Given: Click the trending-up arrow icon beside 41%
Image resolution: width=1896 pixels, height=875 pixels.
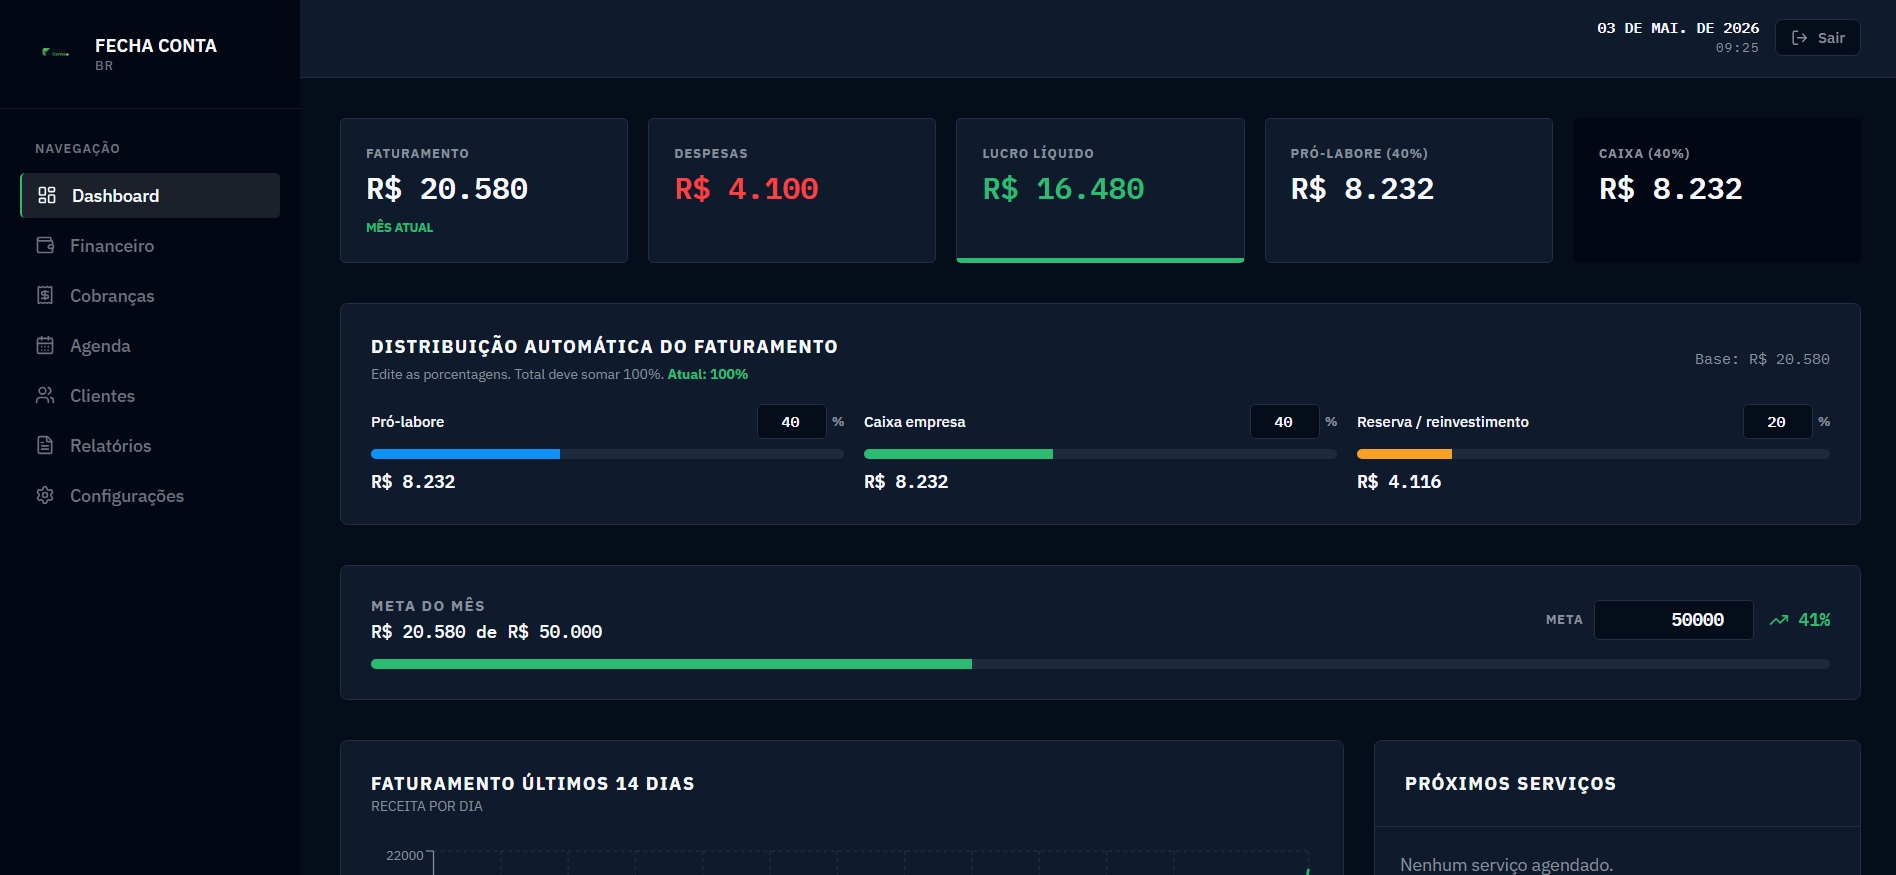Looking at the screenshot, I should [1779, 620].
